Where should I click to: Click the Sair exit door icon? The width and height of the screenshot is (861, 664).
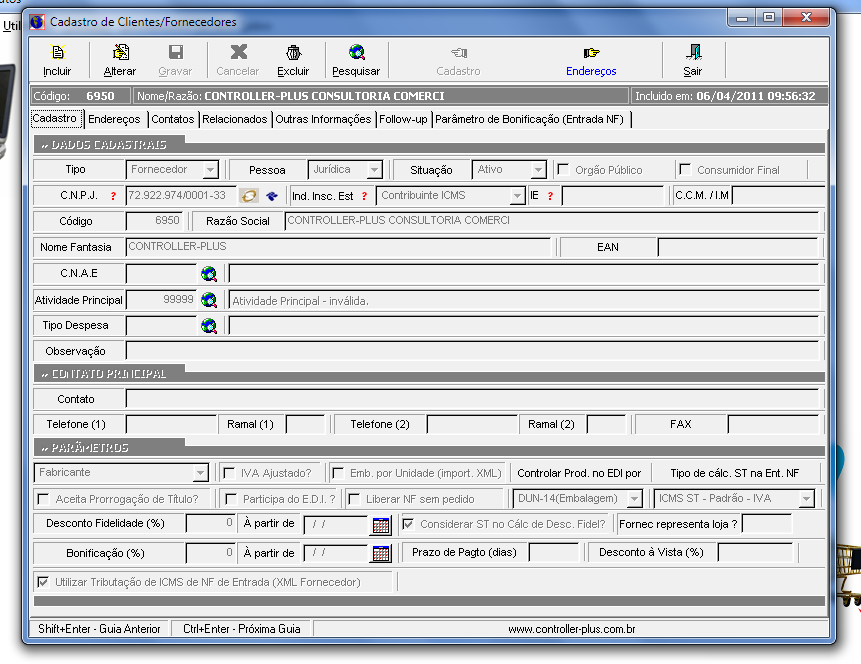[694, 52]
